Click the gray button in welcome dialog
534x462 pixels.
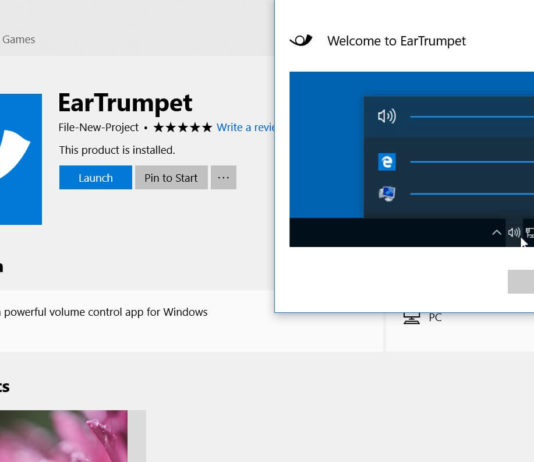(521, 281)
